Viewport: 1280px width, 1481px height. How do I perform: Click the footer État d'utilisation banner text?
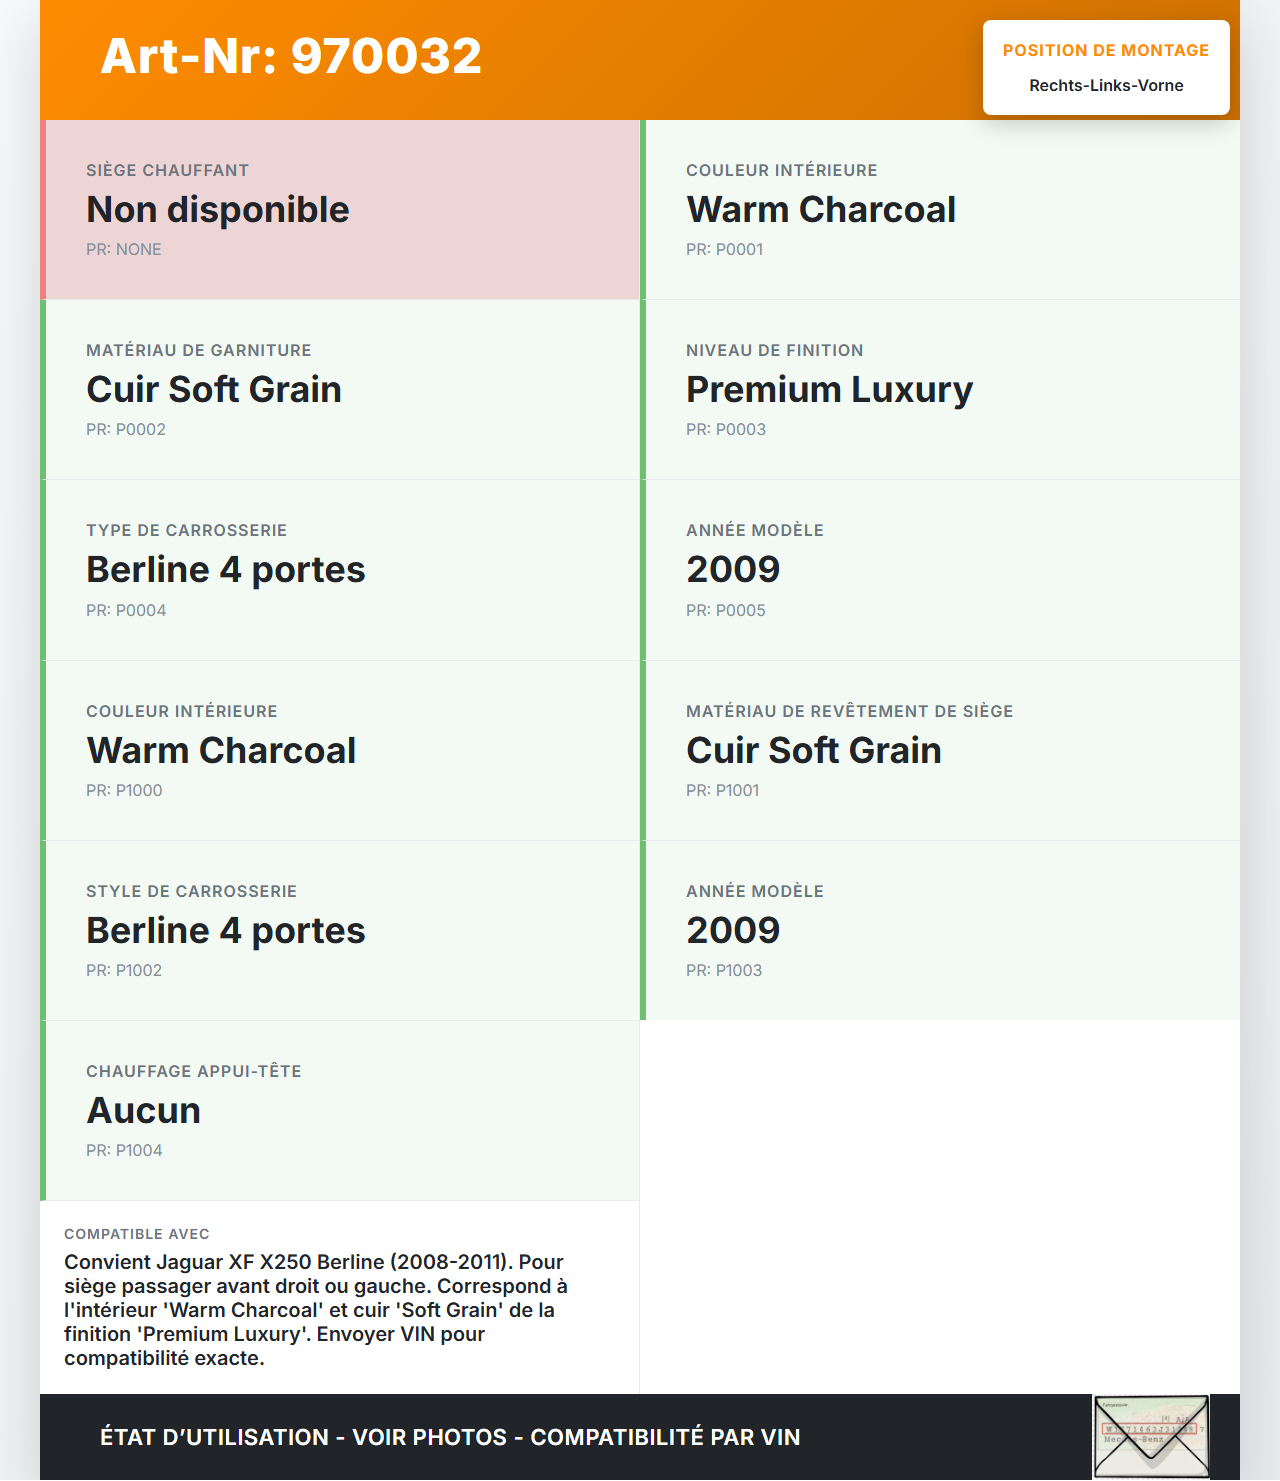pos(450,1437)
